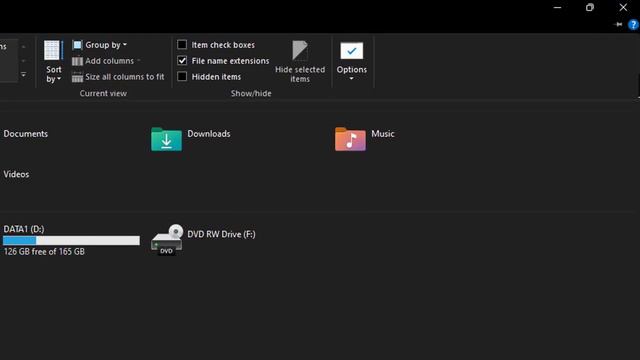Image resolution: width=640 pixels, height=360 pixels.
Task: Select DATA1 (D:) drive label
Action: pos(24,229)
